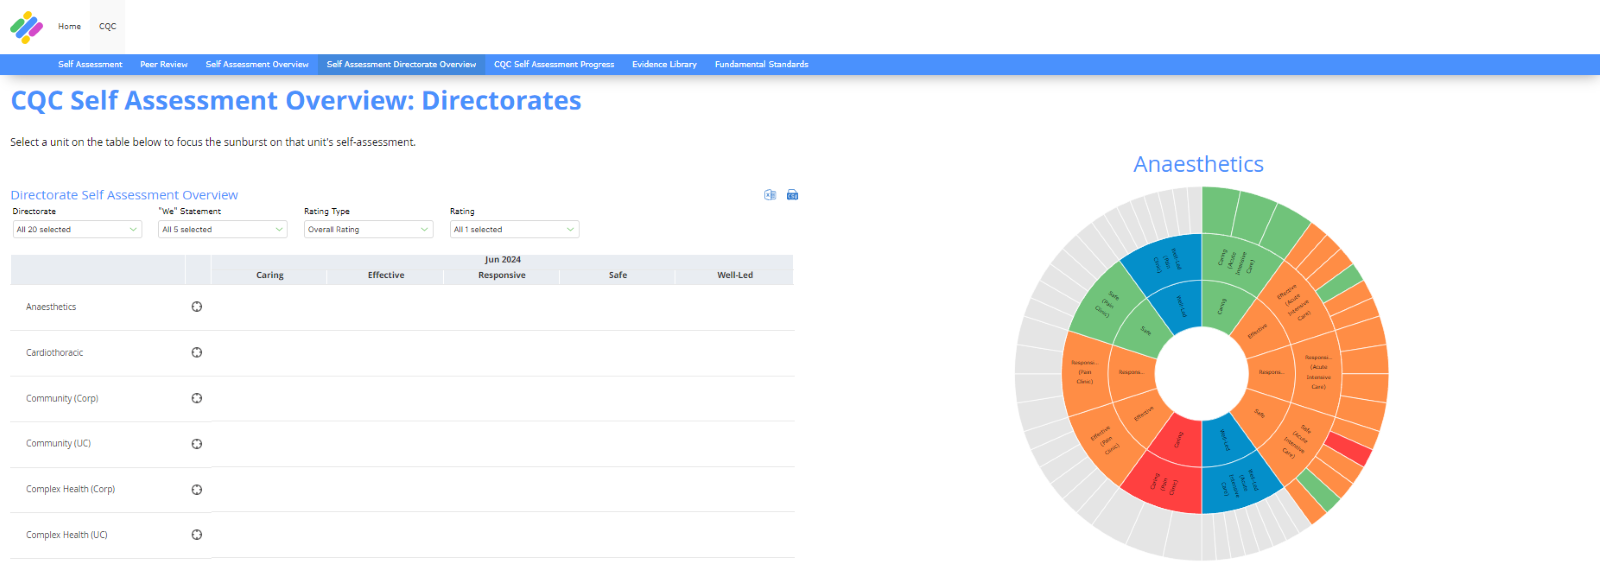Select the Cardiothoracic row label
Screen dimensions: 1600x565
[x=55, y=353]
